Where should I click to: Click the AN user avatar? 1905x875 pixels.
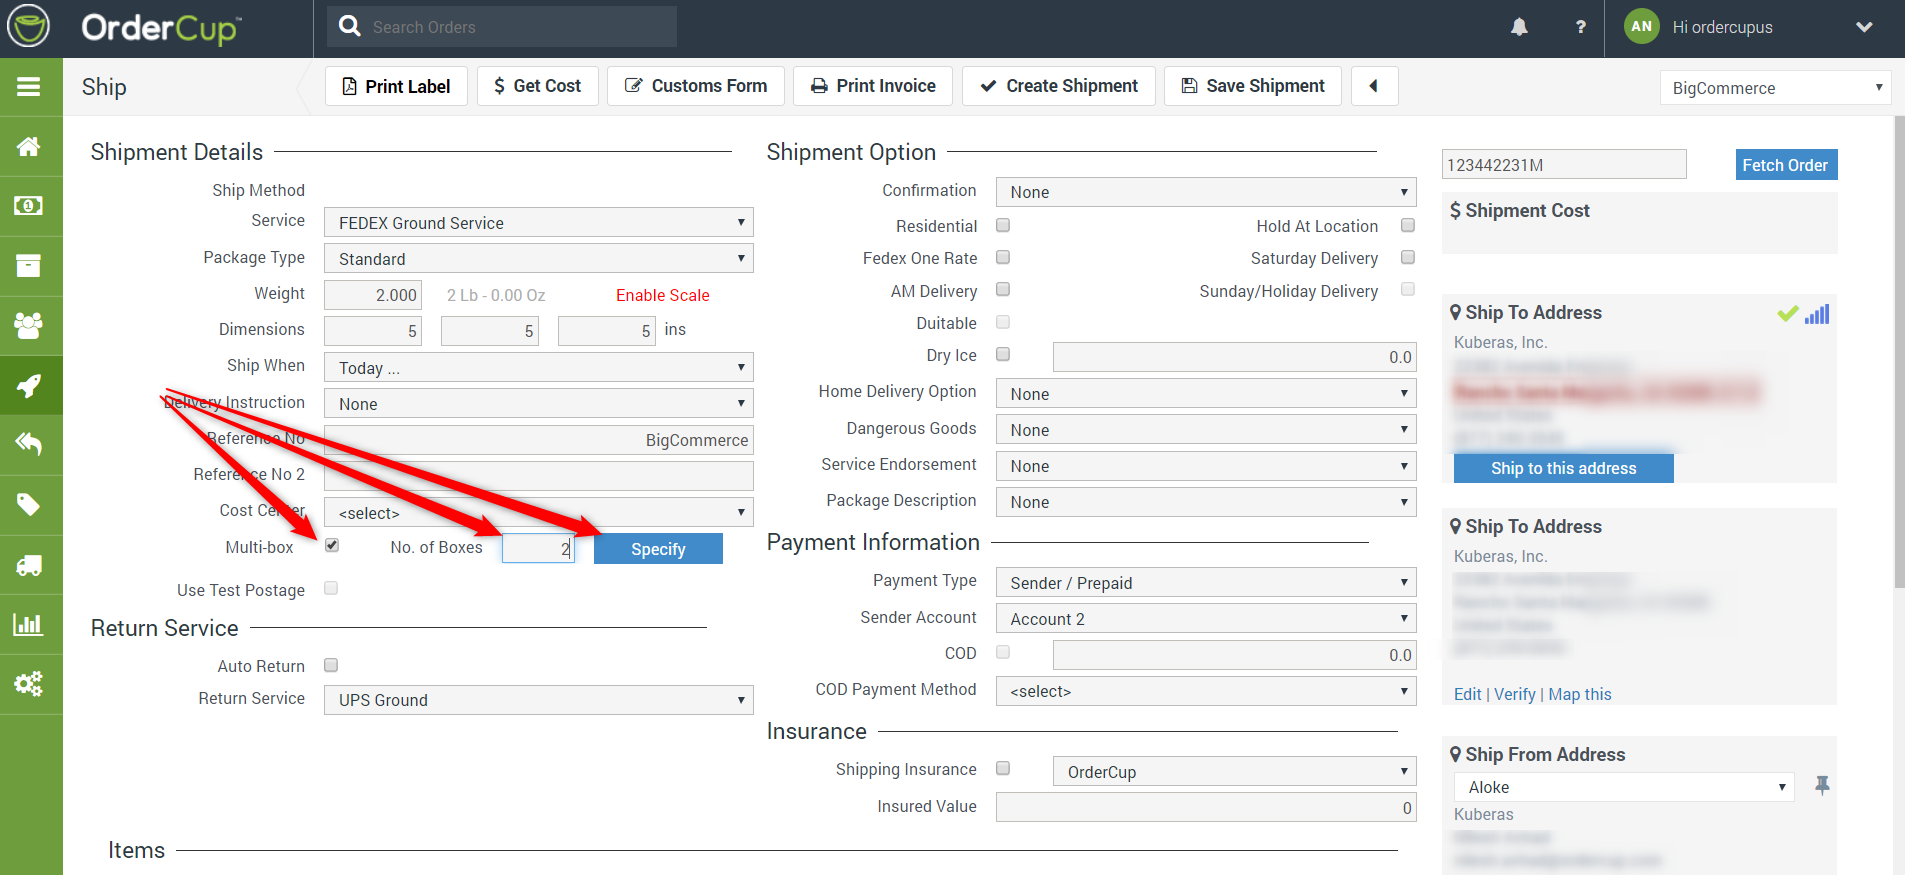click(x=1642, y=27)
